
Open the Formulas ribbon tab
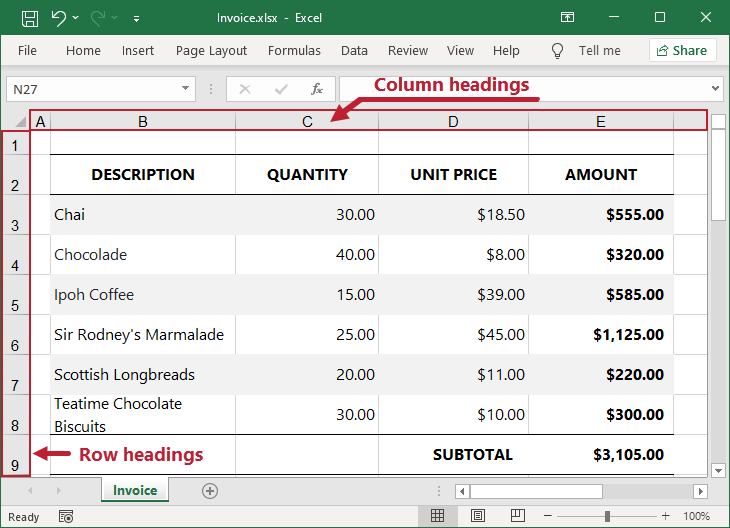pyautogui.click(x=294, y=50)
